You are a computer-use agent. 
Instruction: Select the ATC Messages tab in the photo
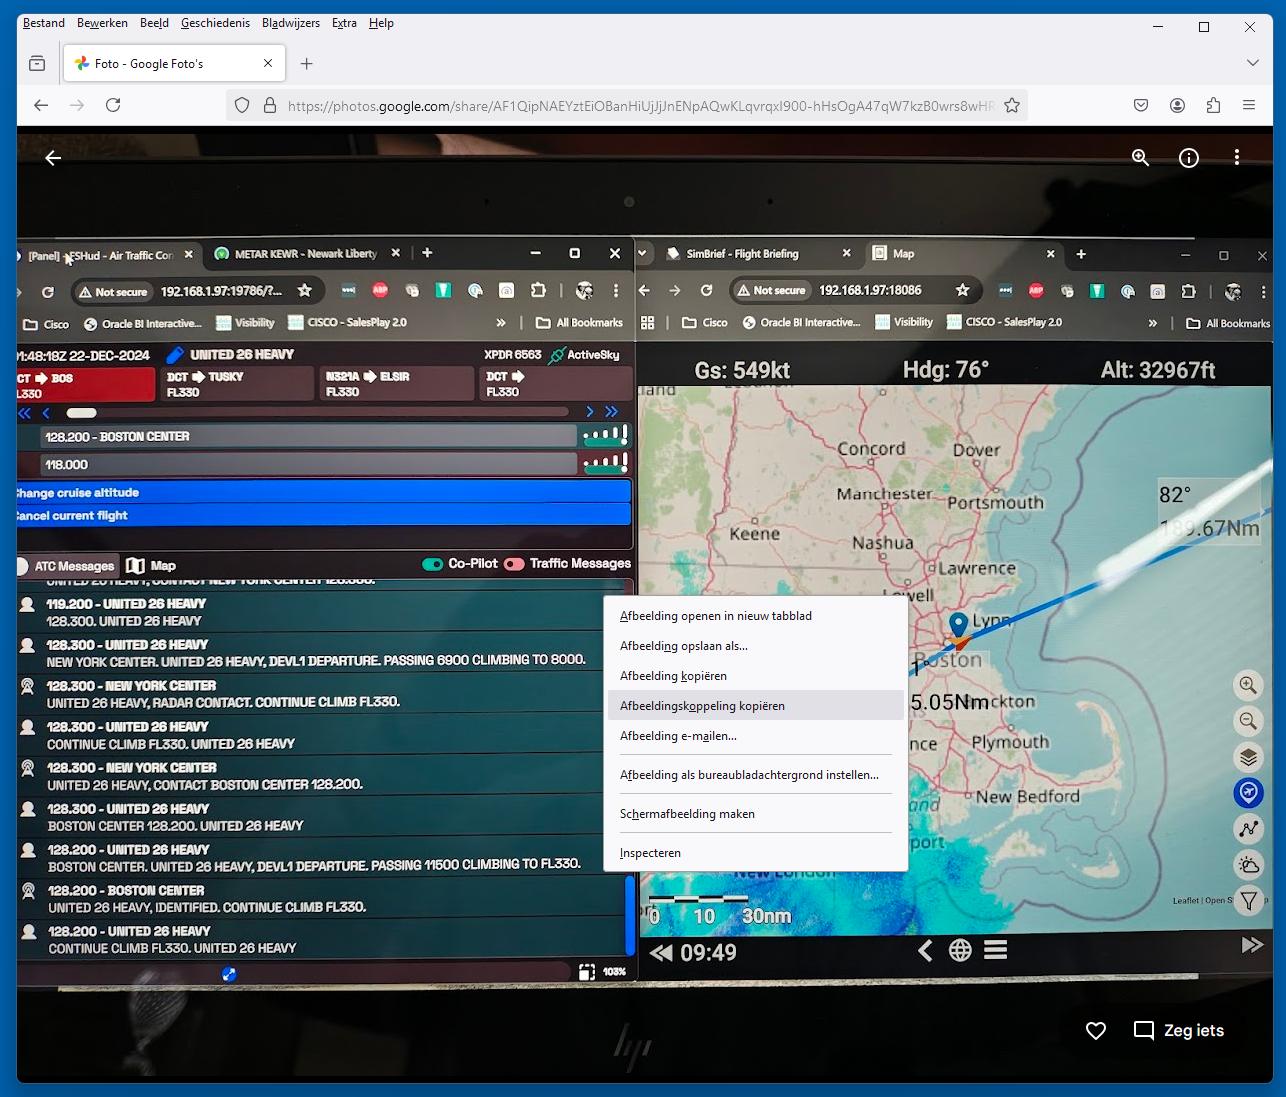66,566
